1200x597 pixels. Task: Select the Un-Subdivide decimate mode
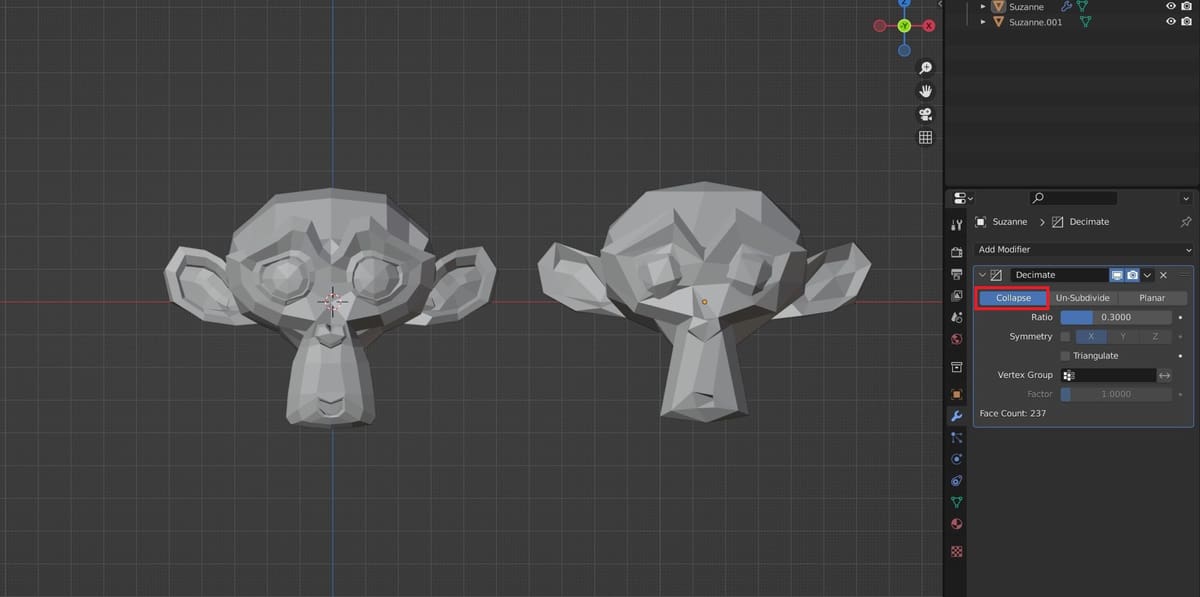pos(1082,298)
